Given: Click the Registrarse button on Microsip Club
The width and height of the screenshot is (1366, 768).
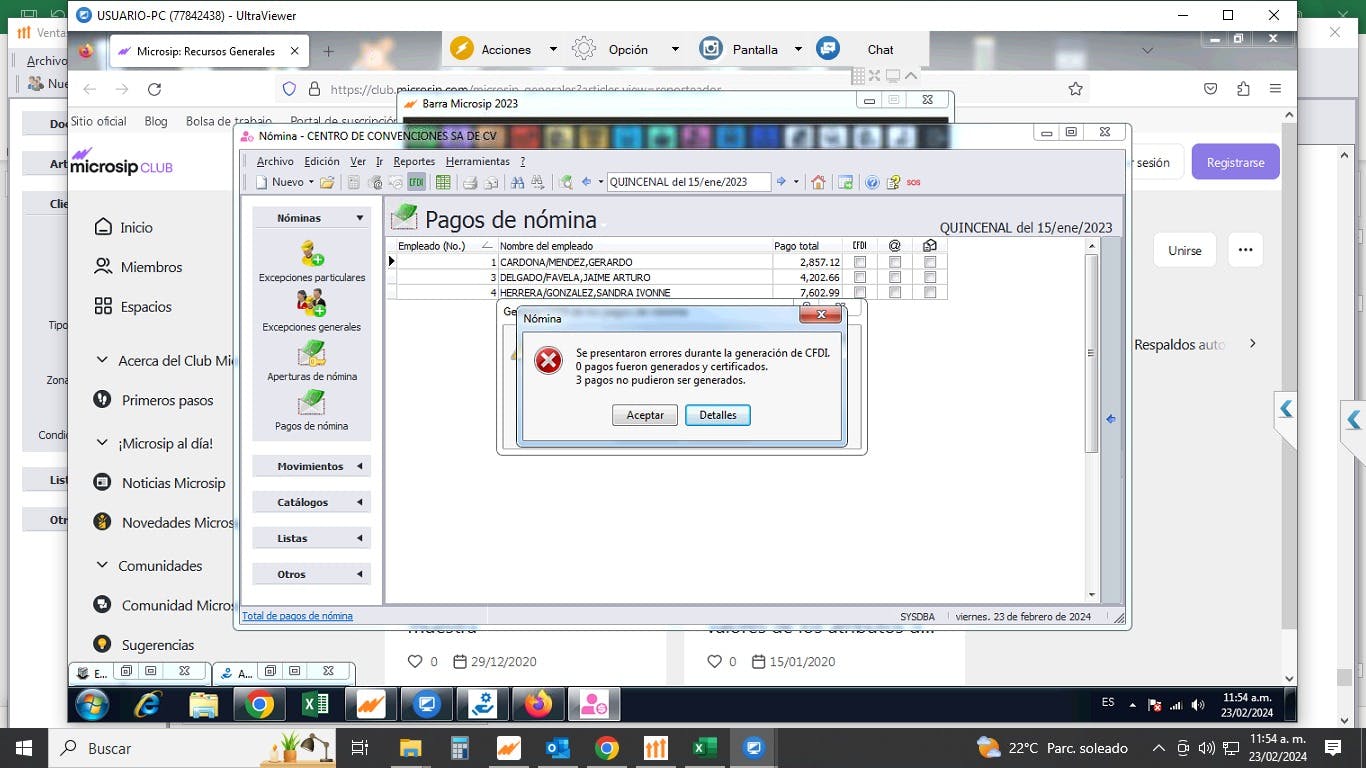Looking at the screenshot, I should pos(1235,162).
